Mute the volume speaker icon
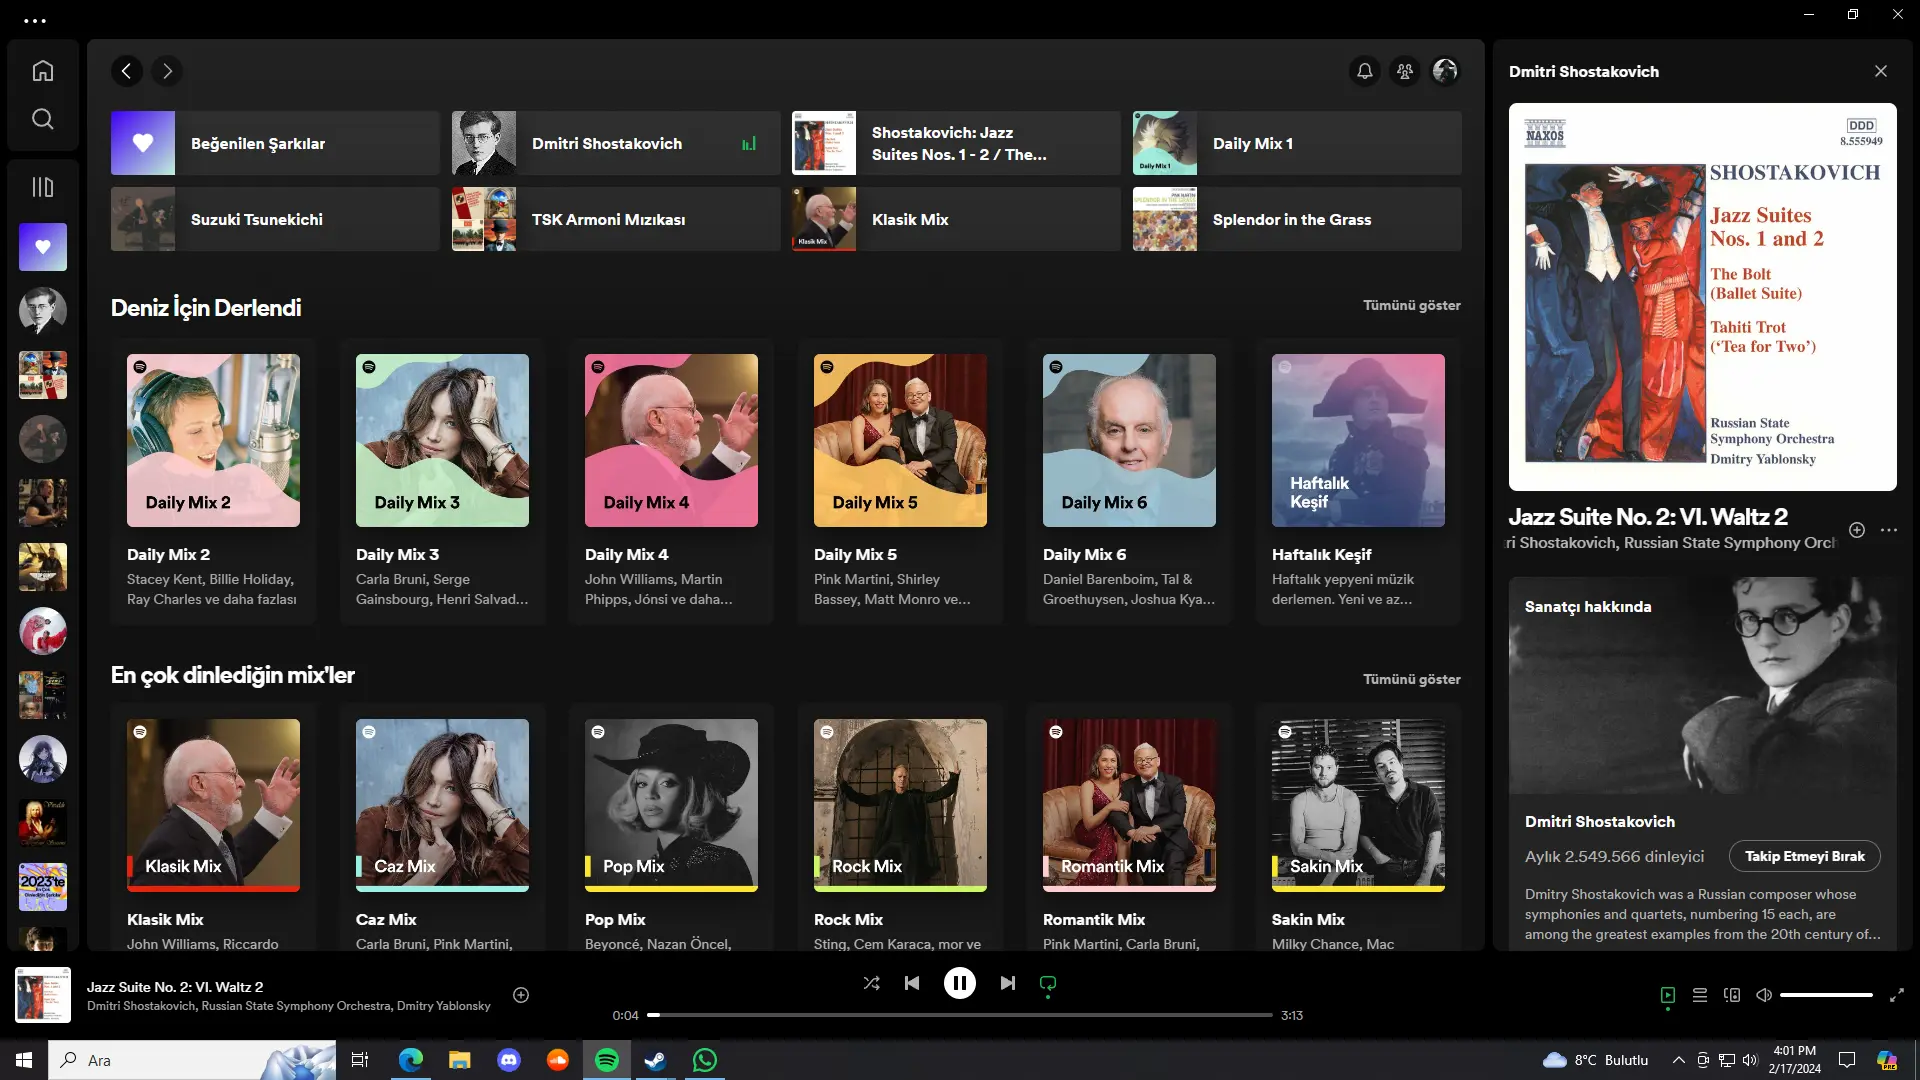This screenshot has width=1920, height=1080. tap(1764, 995)
